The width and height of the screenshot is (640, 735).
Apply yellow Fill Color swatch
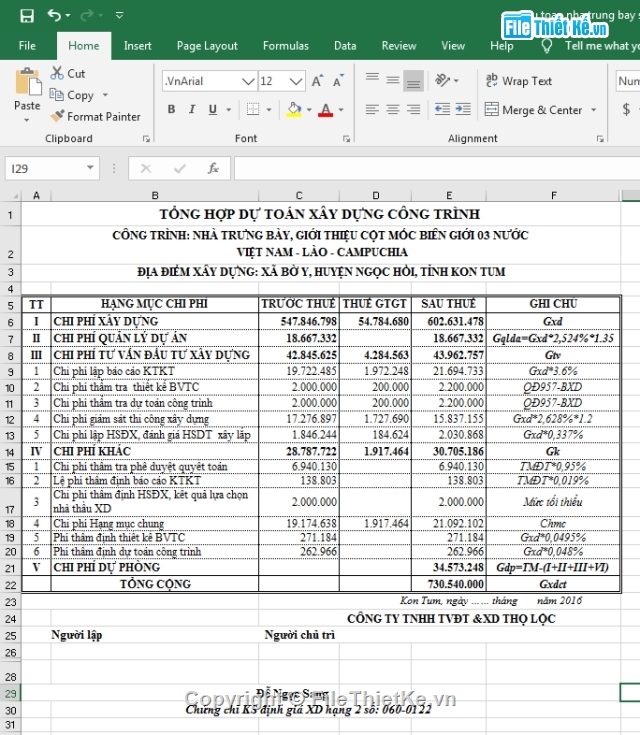tap(294, 109)
